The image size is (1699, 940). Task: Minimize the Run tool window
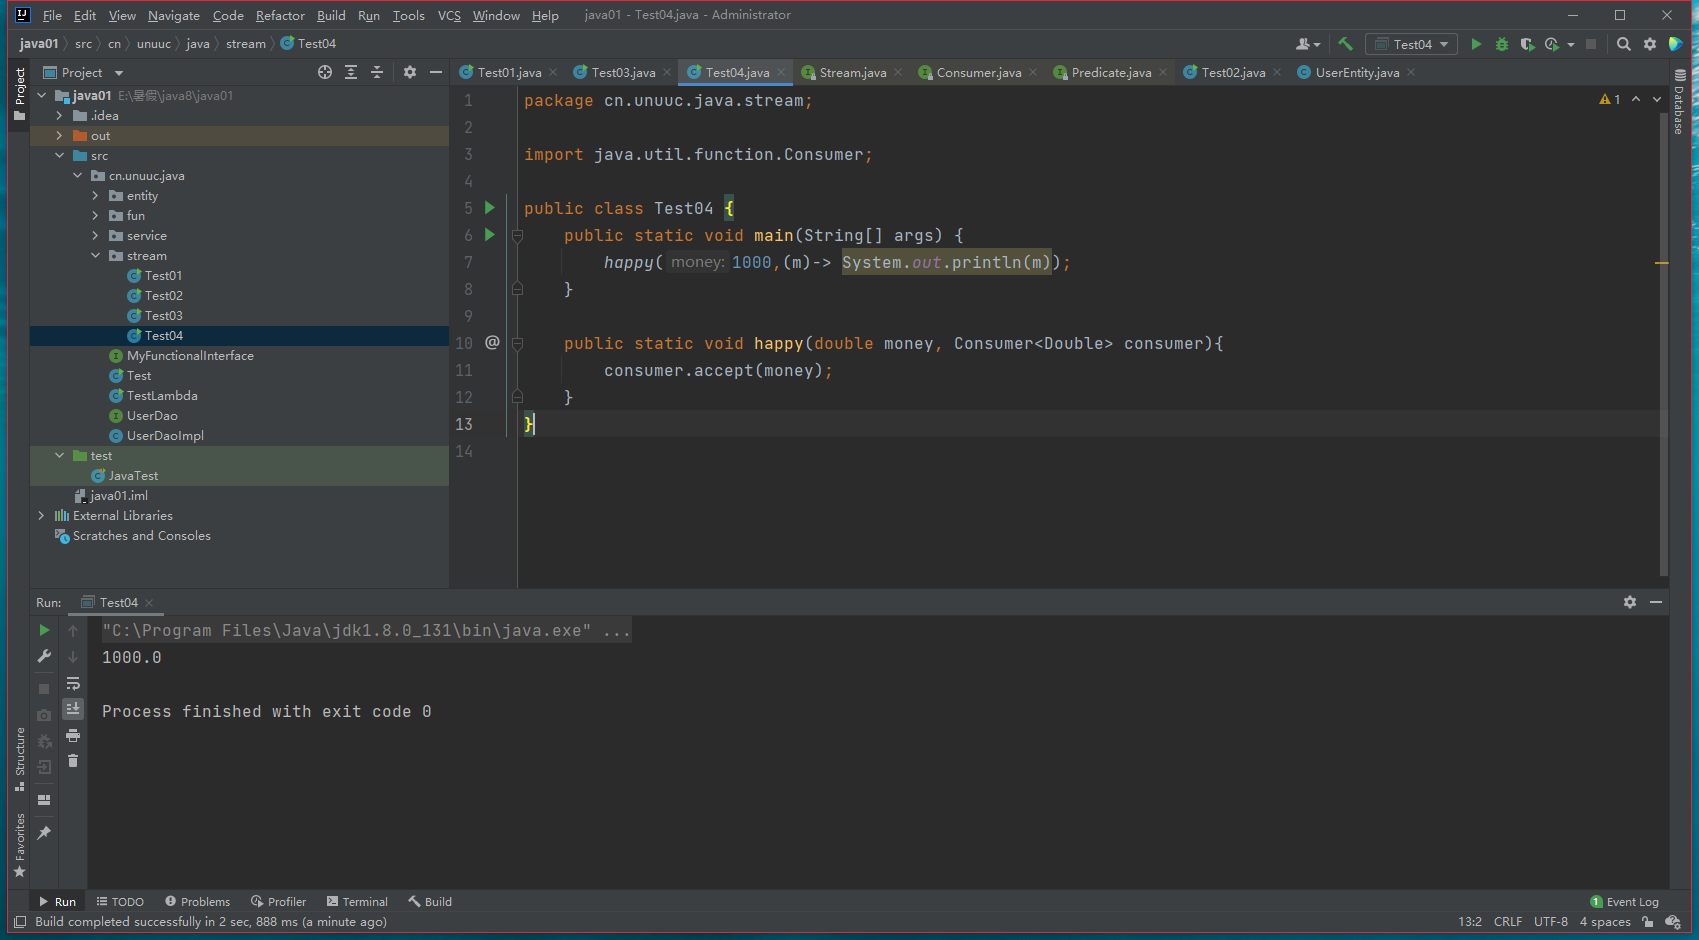click(1656, 602)
